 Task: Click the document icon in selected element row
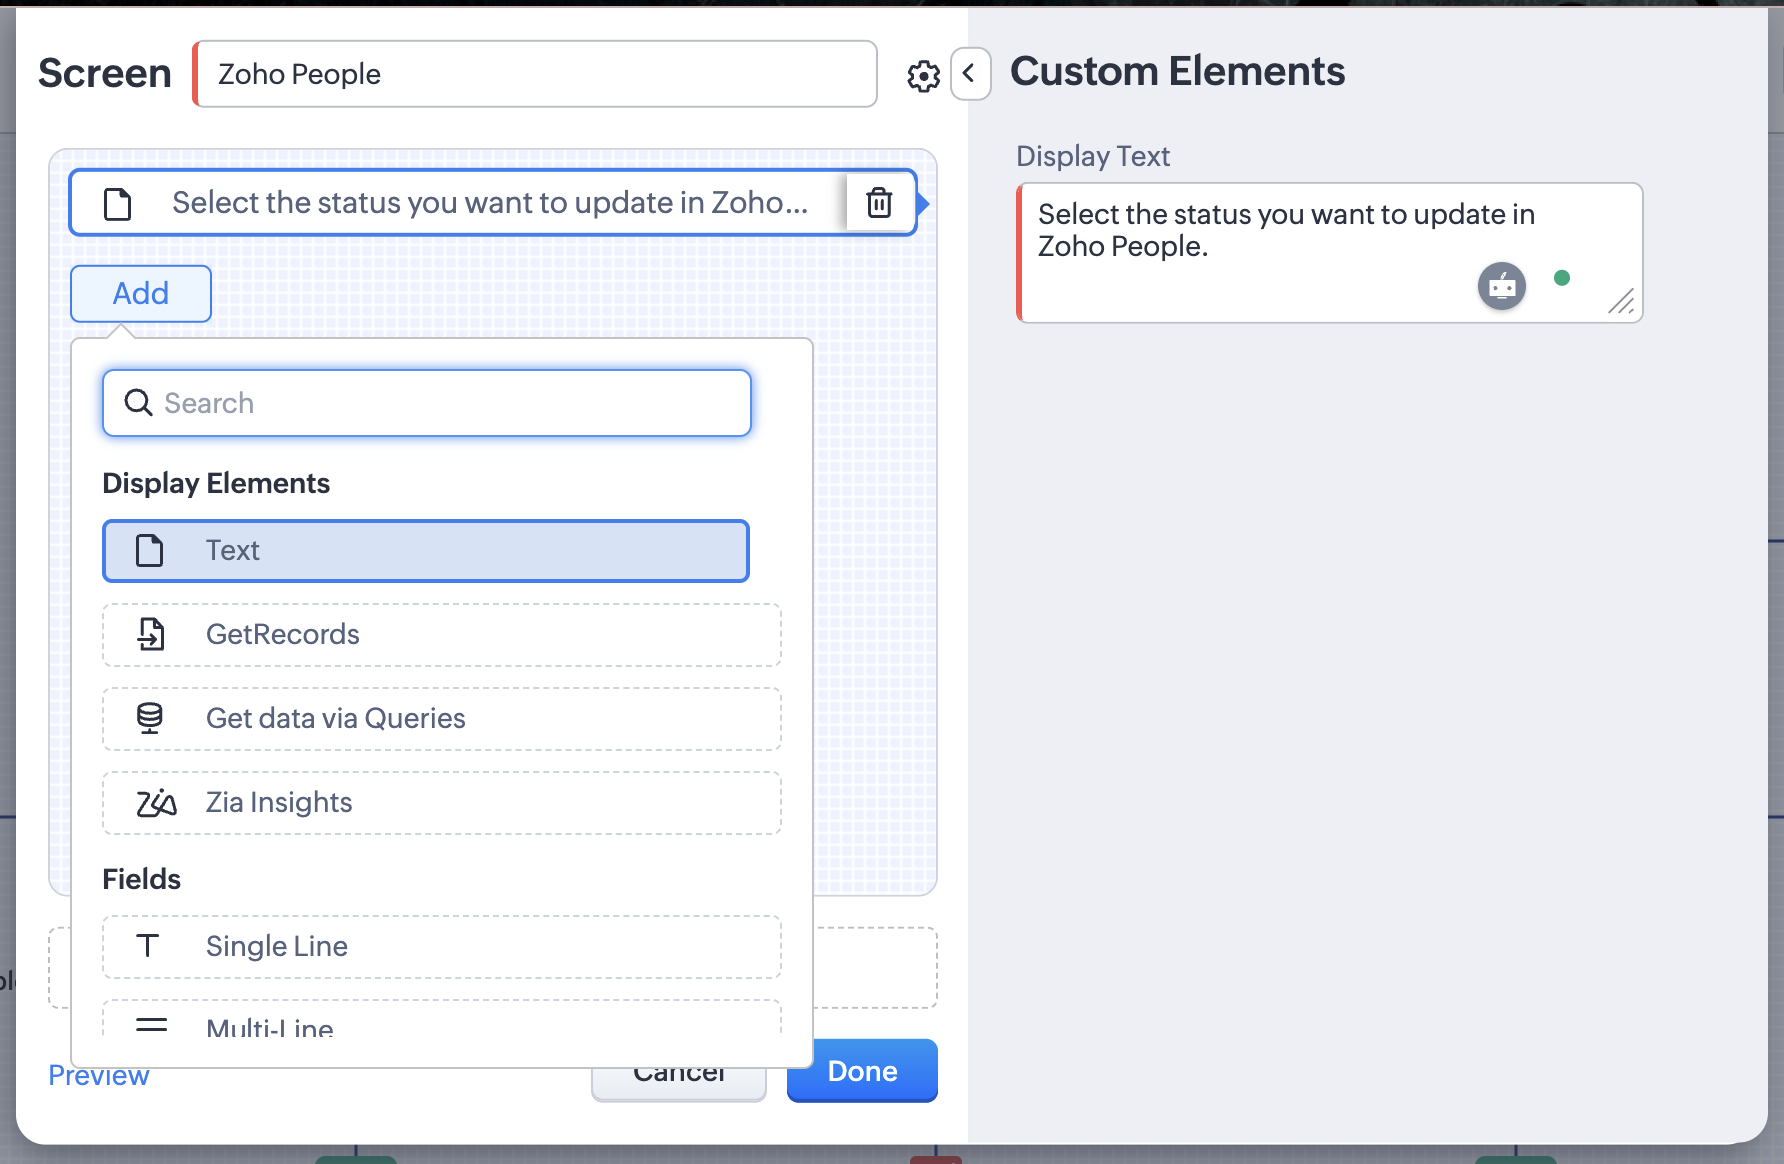coord(118,204)
